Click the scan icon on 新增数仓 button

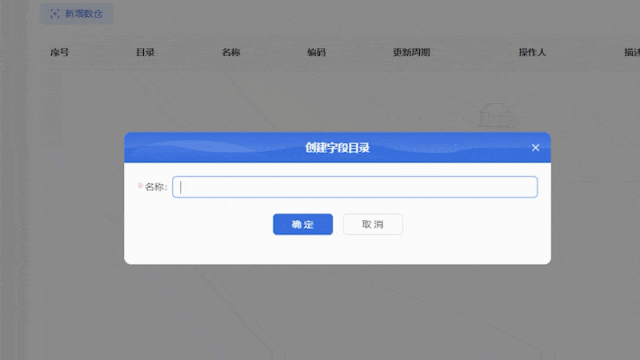[x=55, y=14]
